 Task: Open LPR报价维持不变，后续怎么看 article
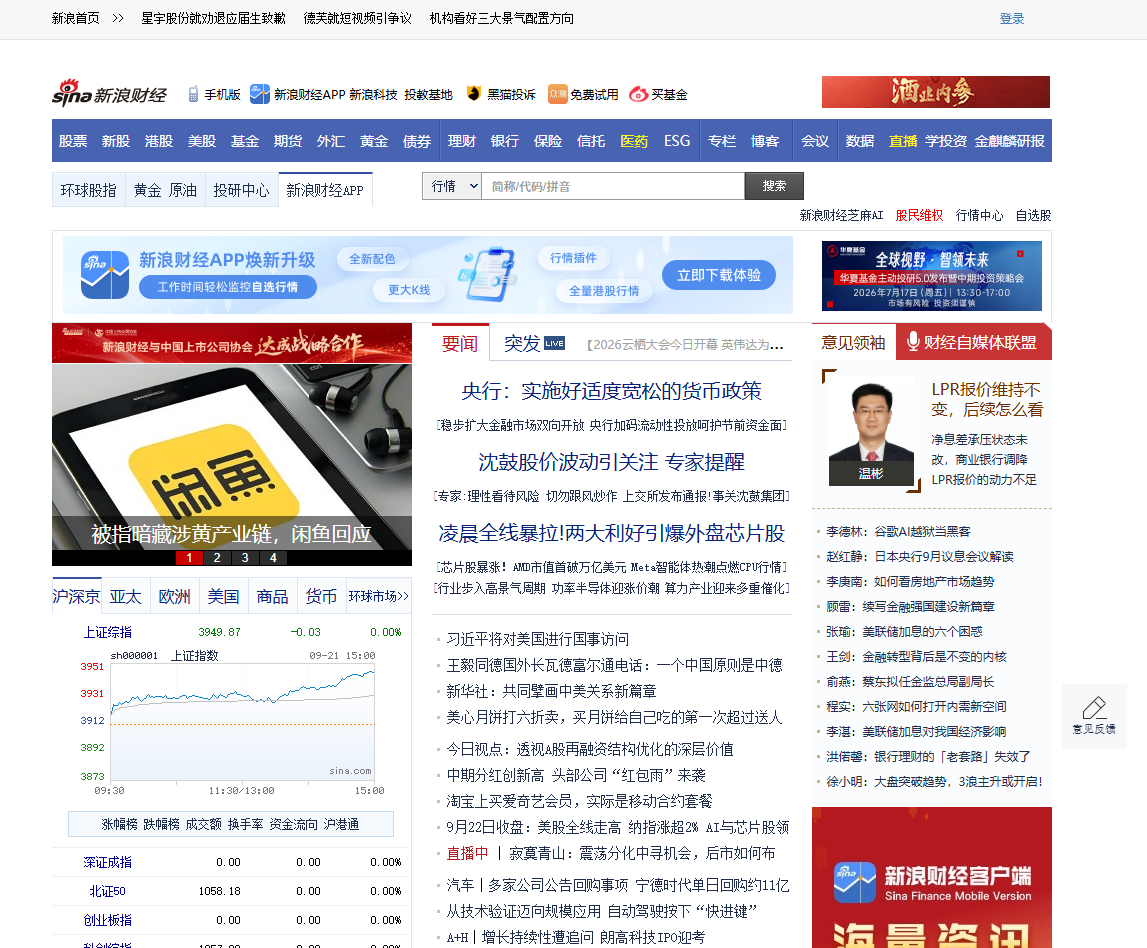pos(986,399)
